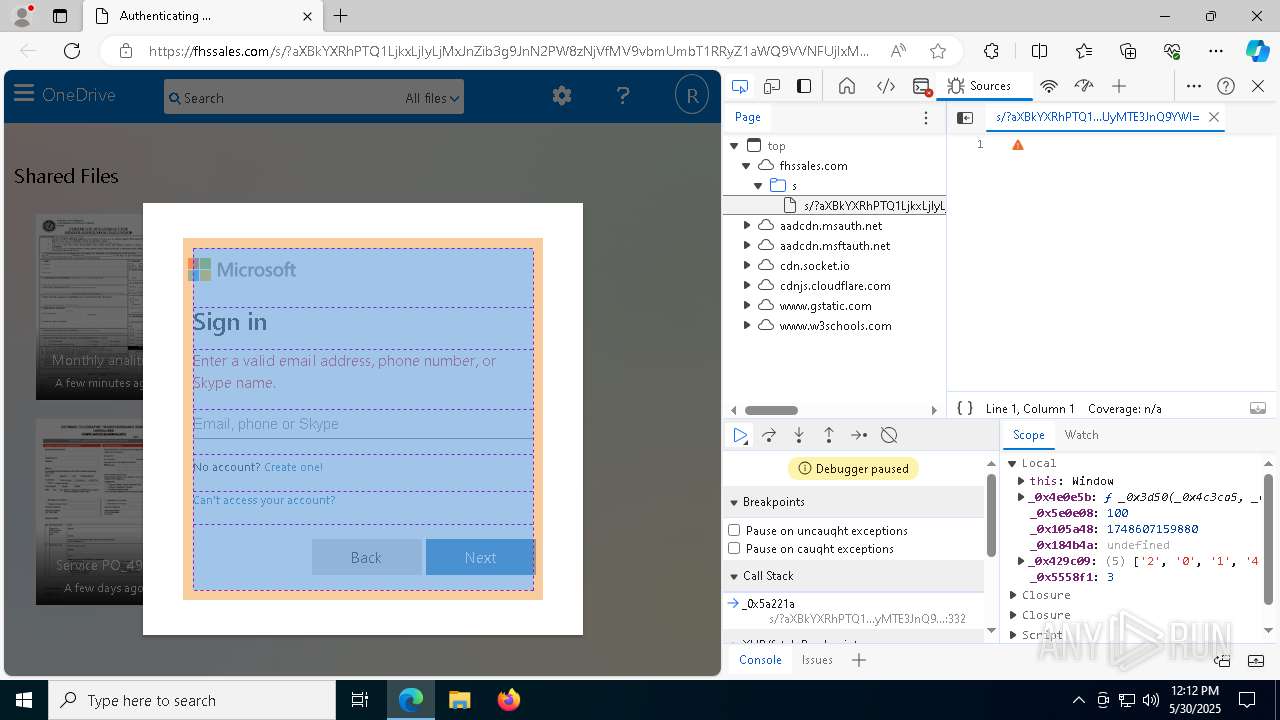This screenshot has width=1280, height=720.
Task: Toggle device emulation in DevTools
Action: (772, 86)
